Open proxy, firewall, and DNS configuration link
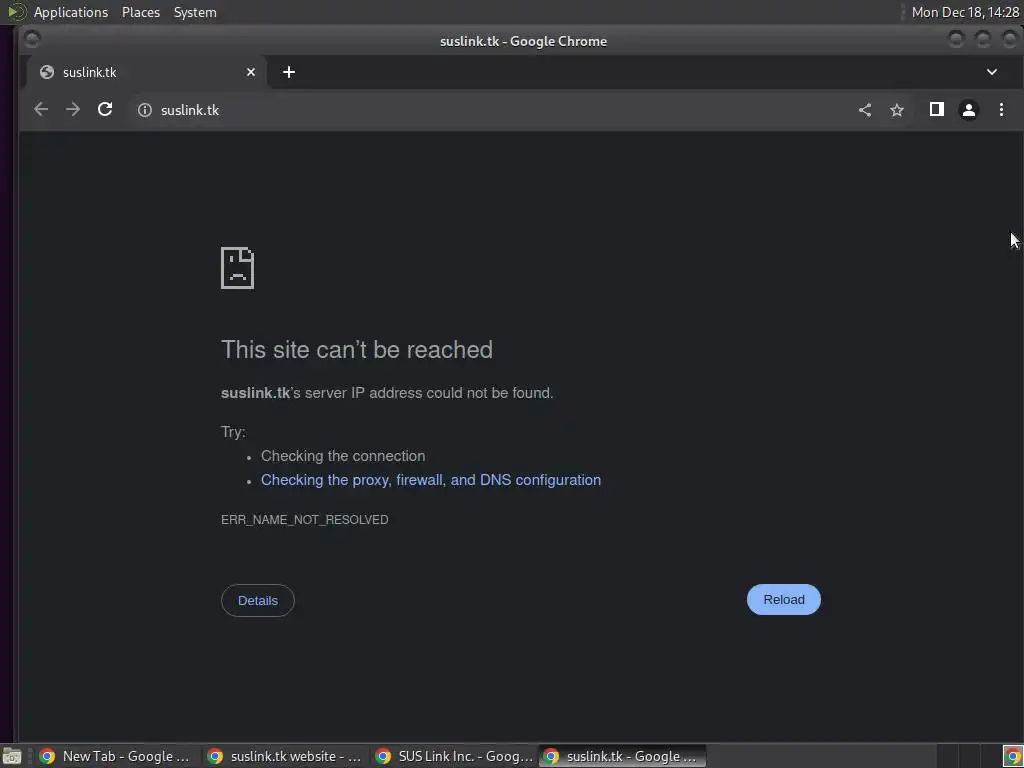This screenshot has width=1024, height=768. coord(431,480)
